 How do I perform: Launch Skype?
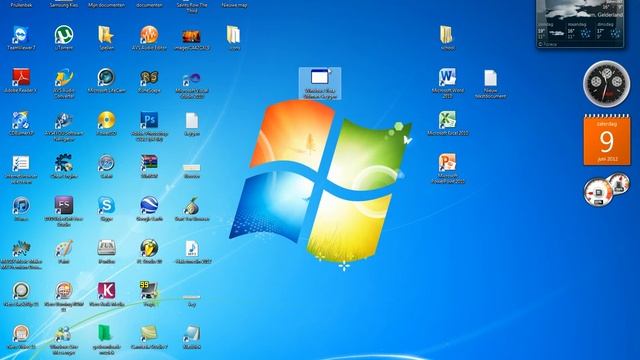(x=106, y=206)
